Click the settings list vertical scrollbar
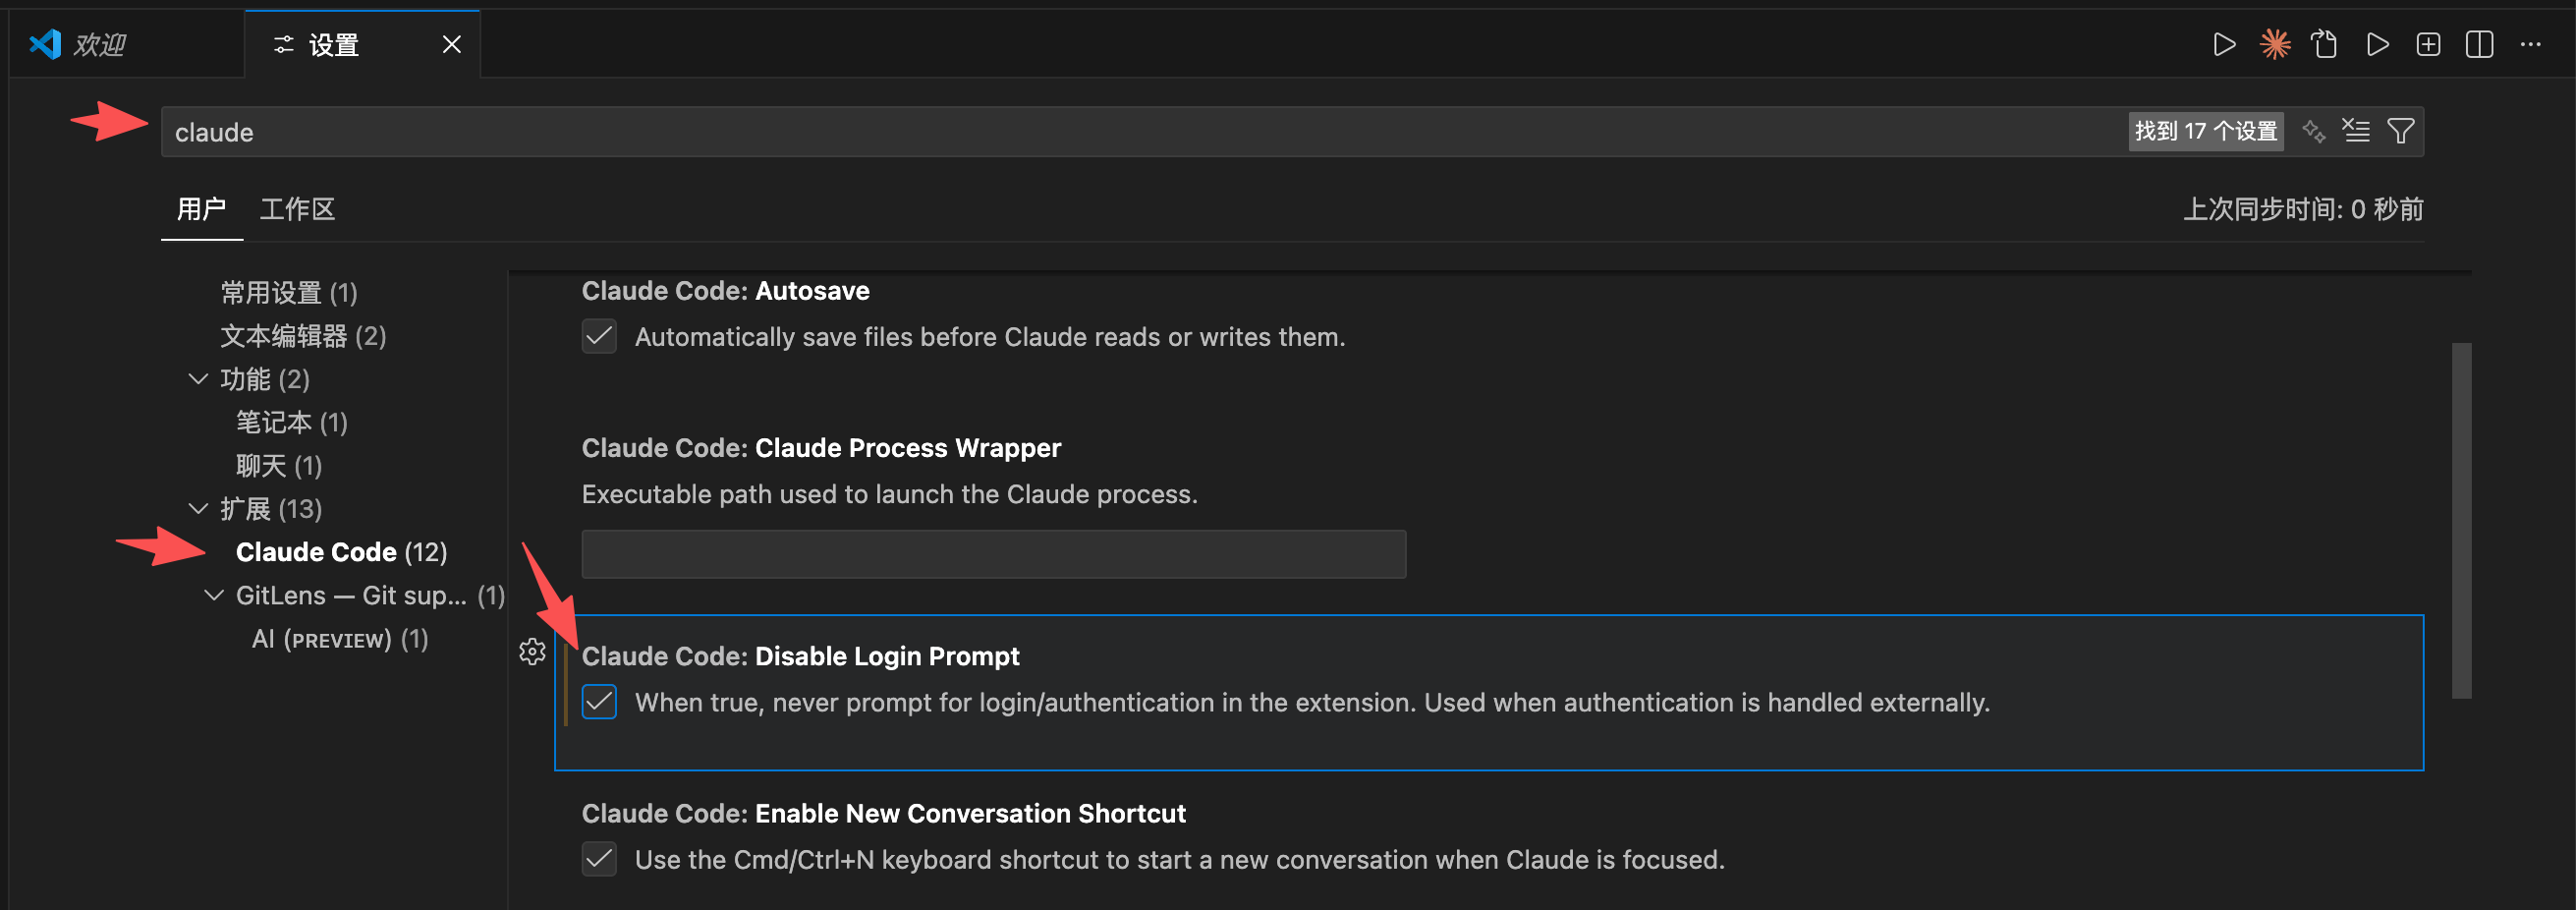Screen dimensions: 2576x910 2461,520
